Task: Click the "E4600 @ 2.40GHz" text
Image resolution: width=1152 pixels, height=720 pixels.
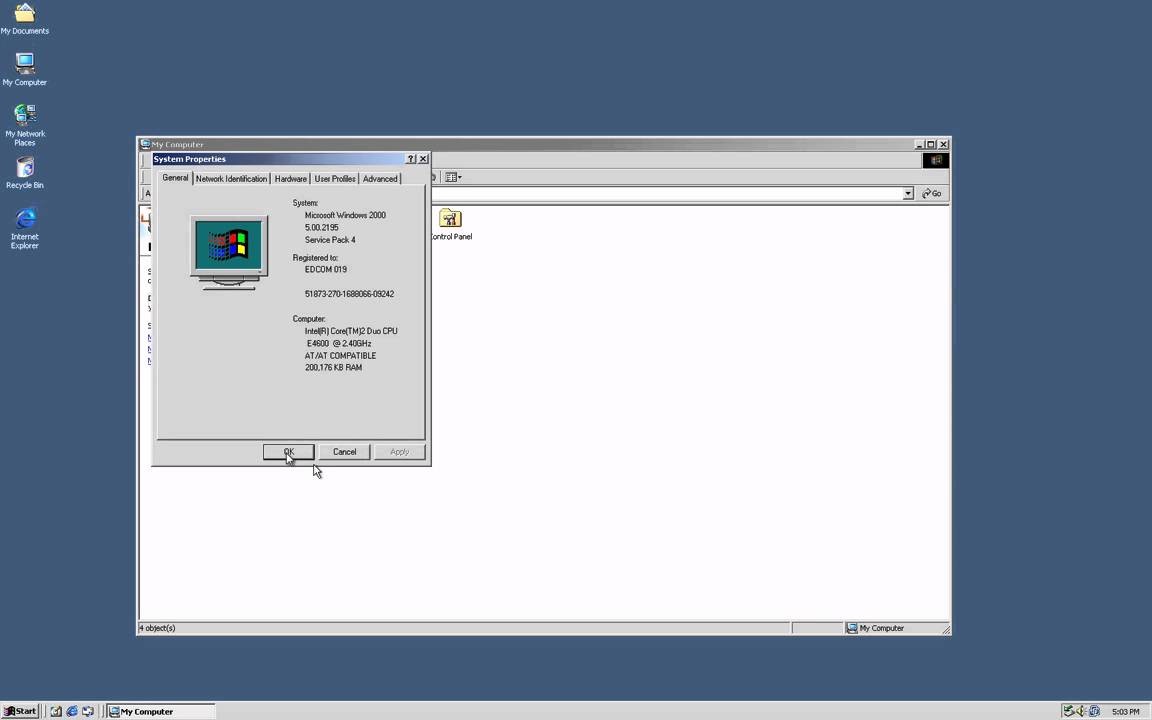Action: pyautogui.click(x=339, y=343)
